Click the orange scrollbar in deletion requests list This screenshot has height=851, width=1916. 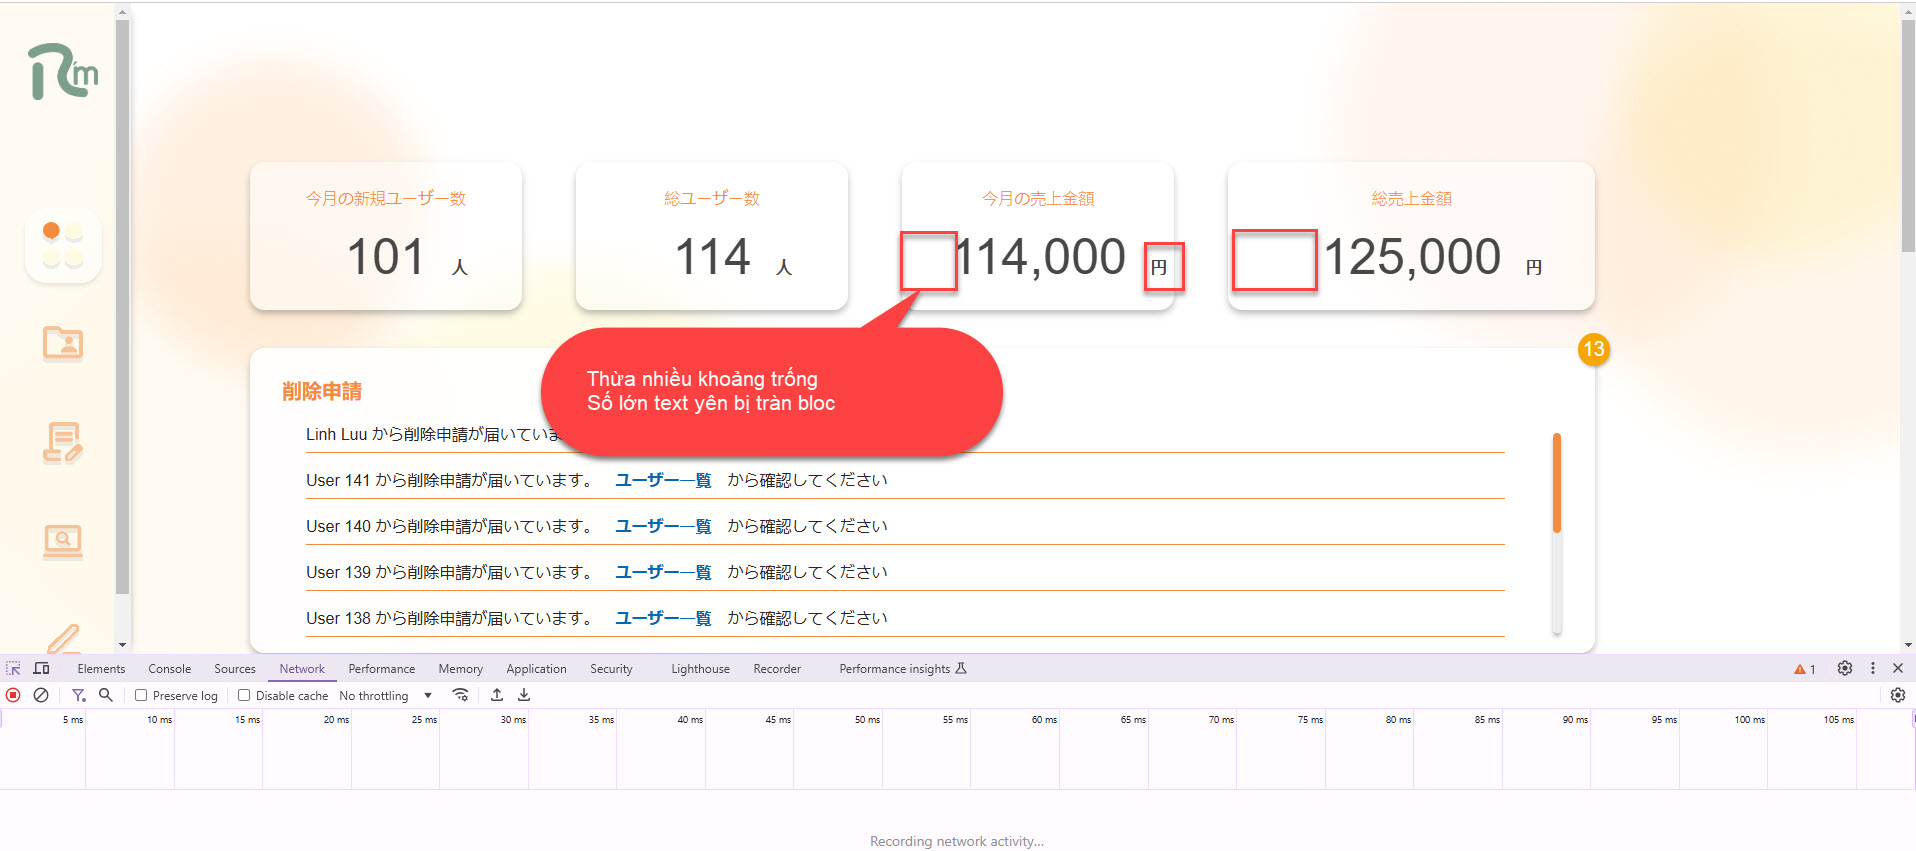[1556, 483]
